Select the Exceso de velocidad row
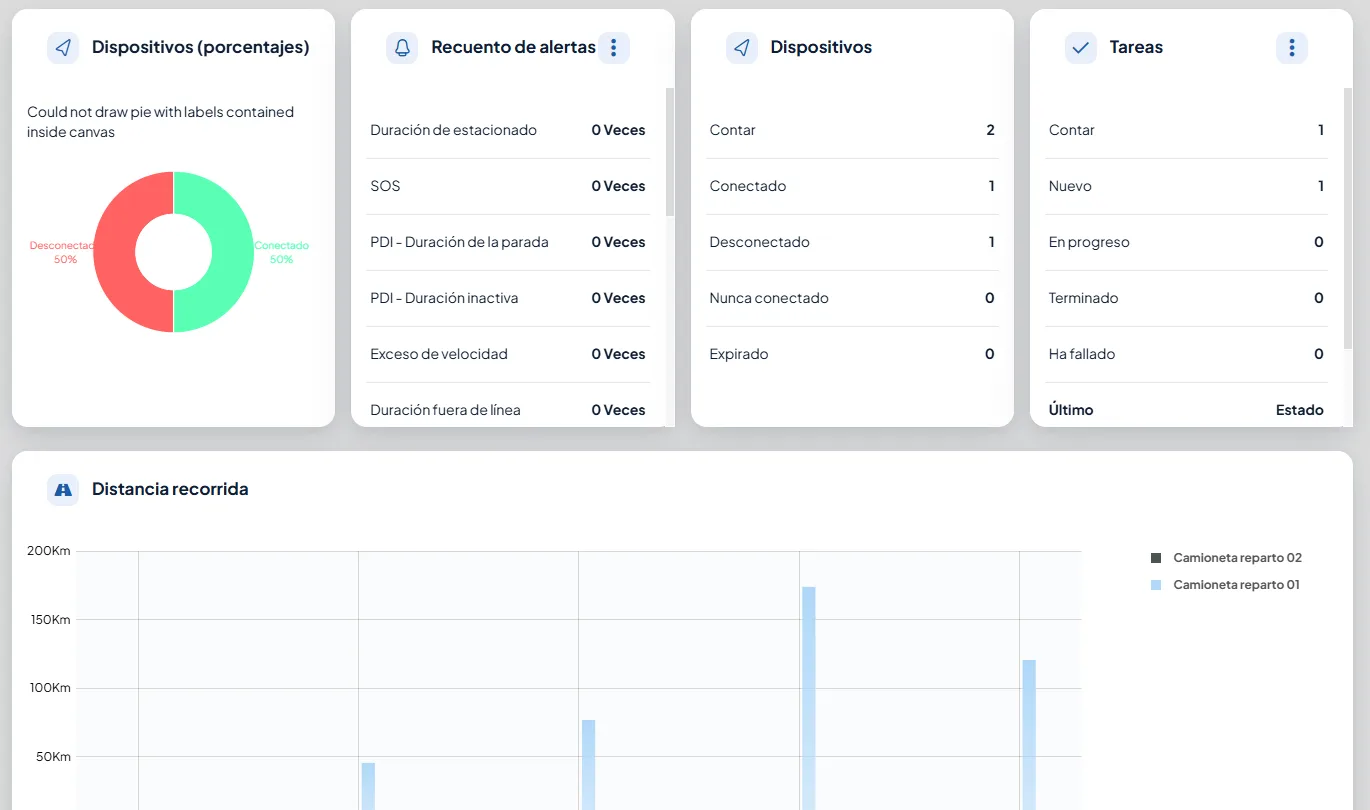 tap(508, 354)
